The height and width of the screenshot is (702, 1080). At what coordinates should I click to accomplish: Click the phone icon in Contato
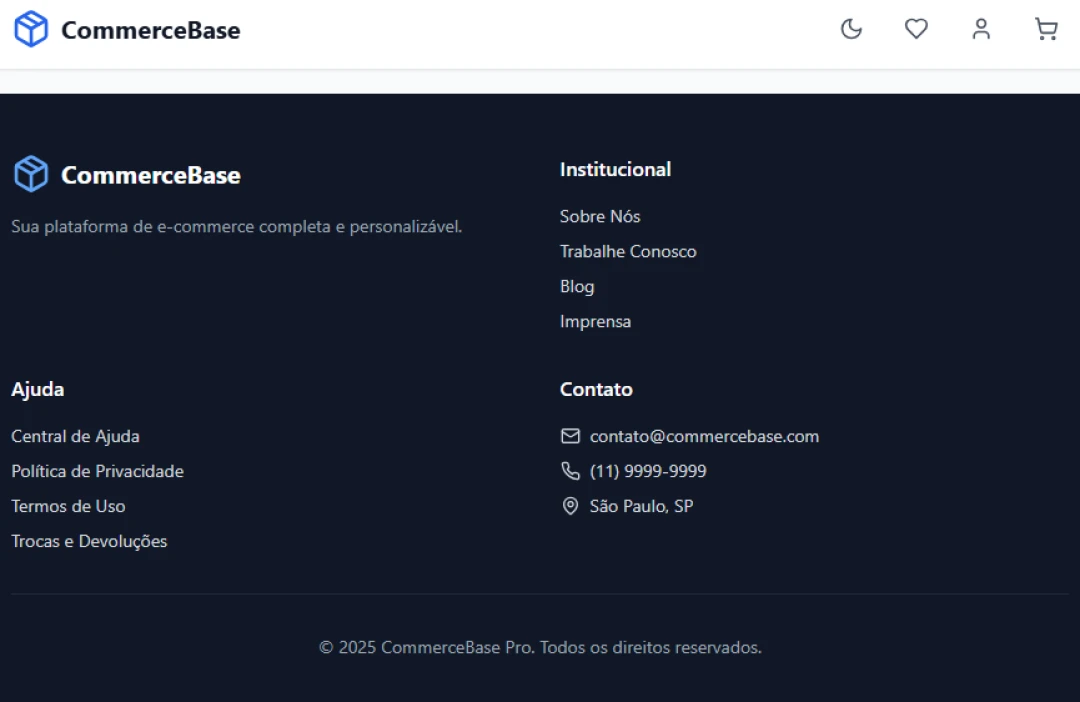pos(570,471)
